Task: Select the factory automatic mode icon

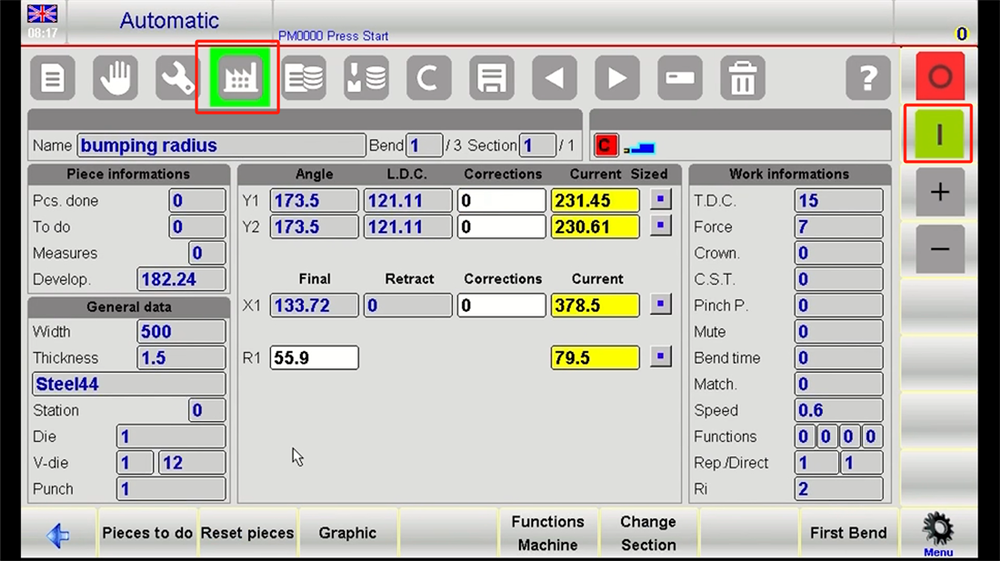Action: tap(237, 77)
